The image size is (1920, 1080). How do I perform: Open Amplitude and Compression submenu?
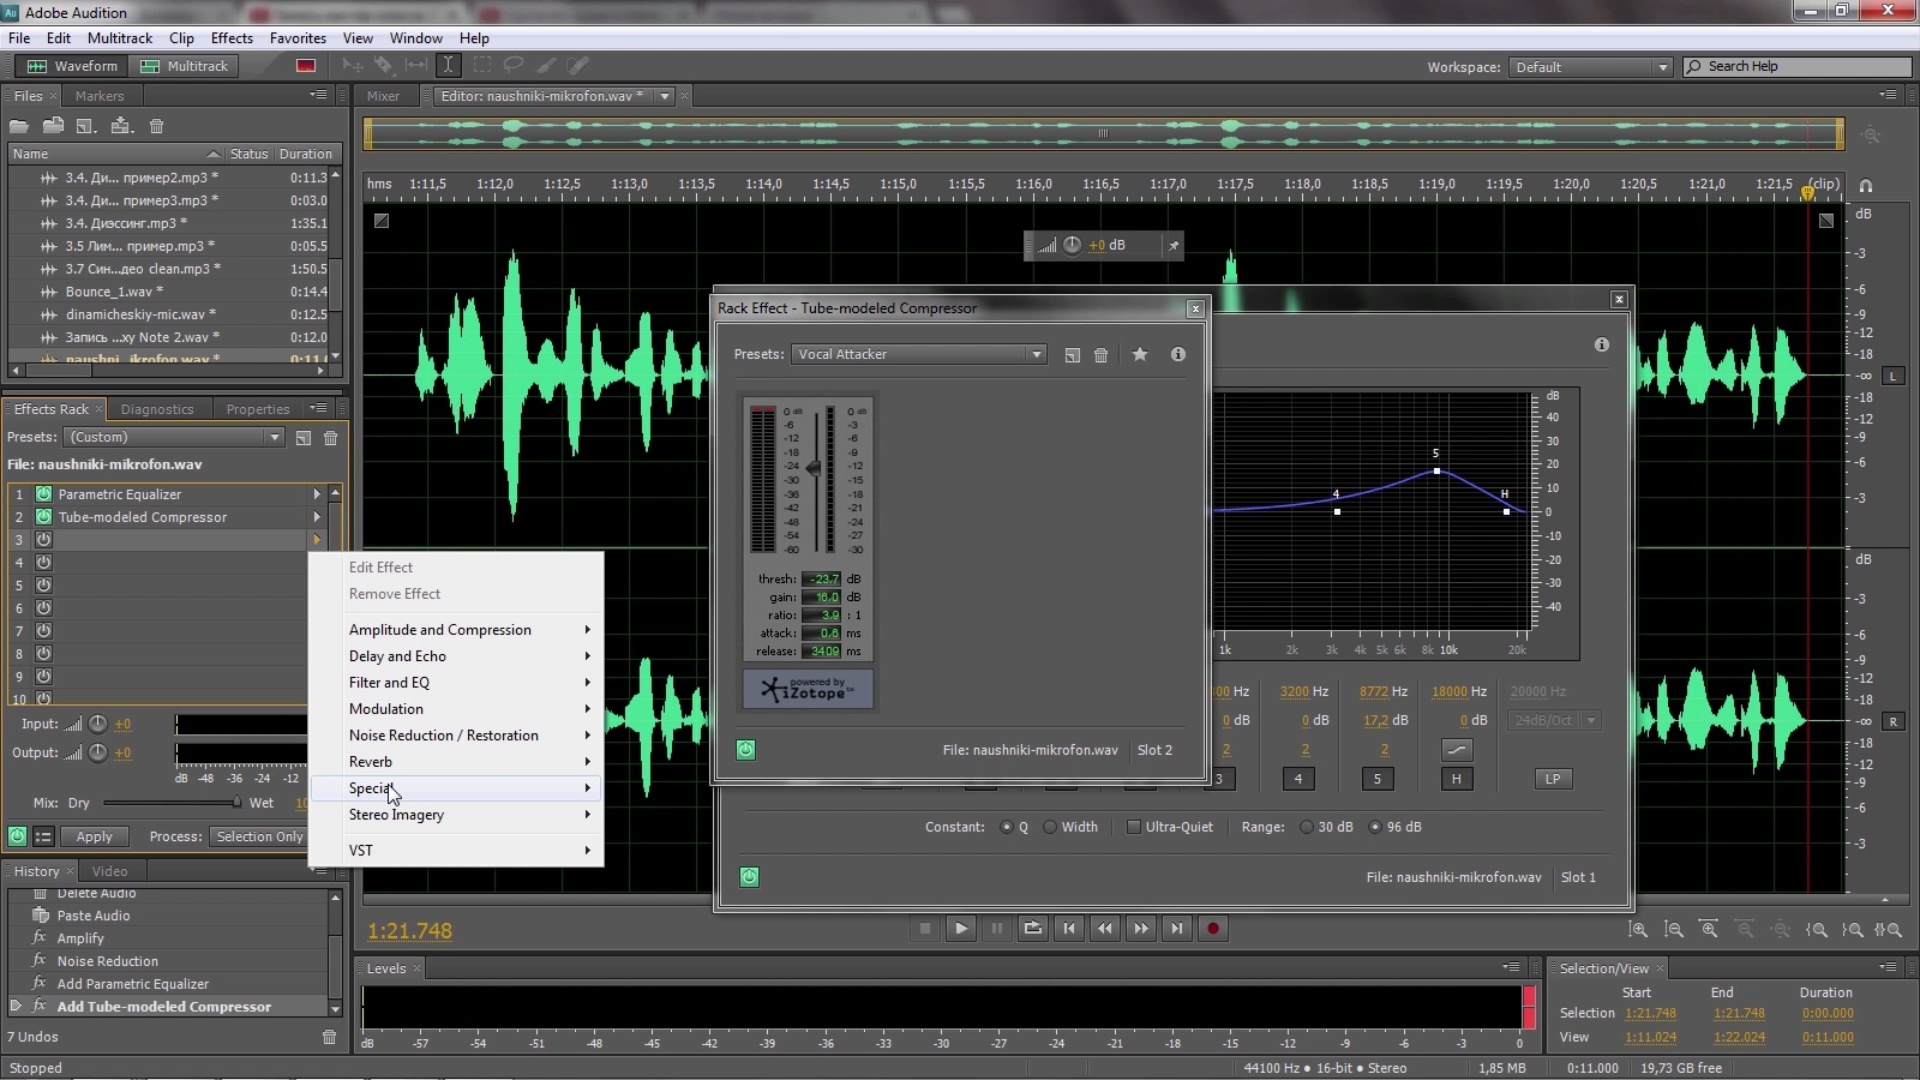pos(457,630)
